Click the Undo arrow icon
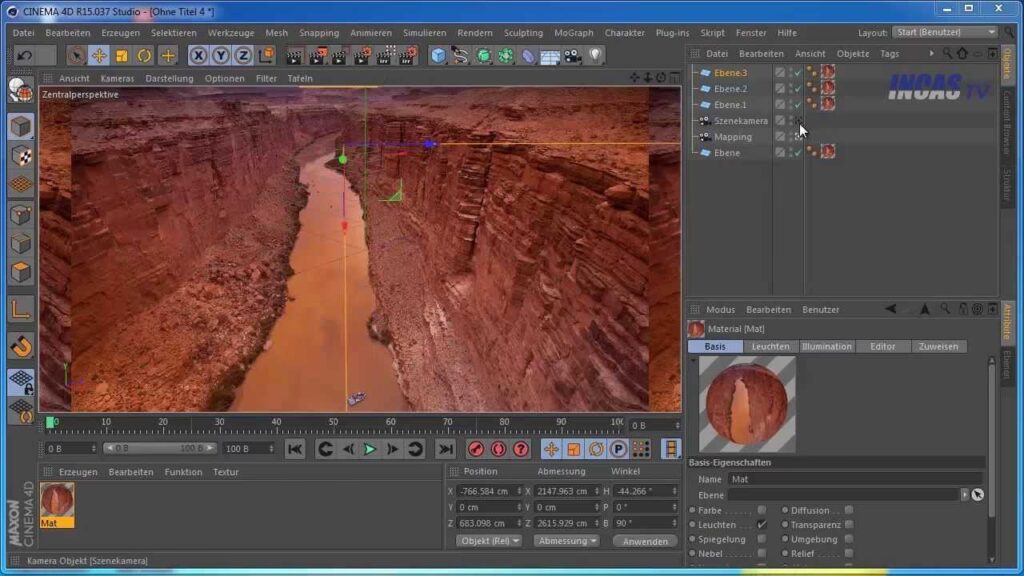Viewport: 1024px width, 576px height. pyautogui.click(x=24, y=56)
